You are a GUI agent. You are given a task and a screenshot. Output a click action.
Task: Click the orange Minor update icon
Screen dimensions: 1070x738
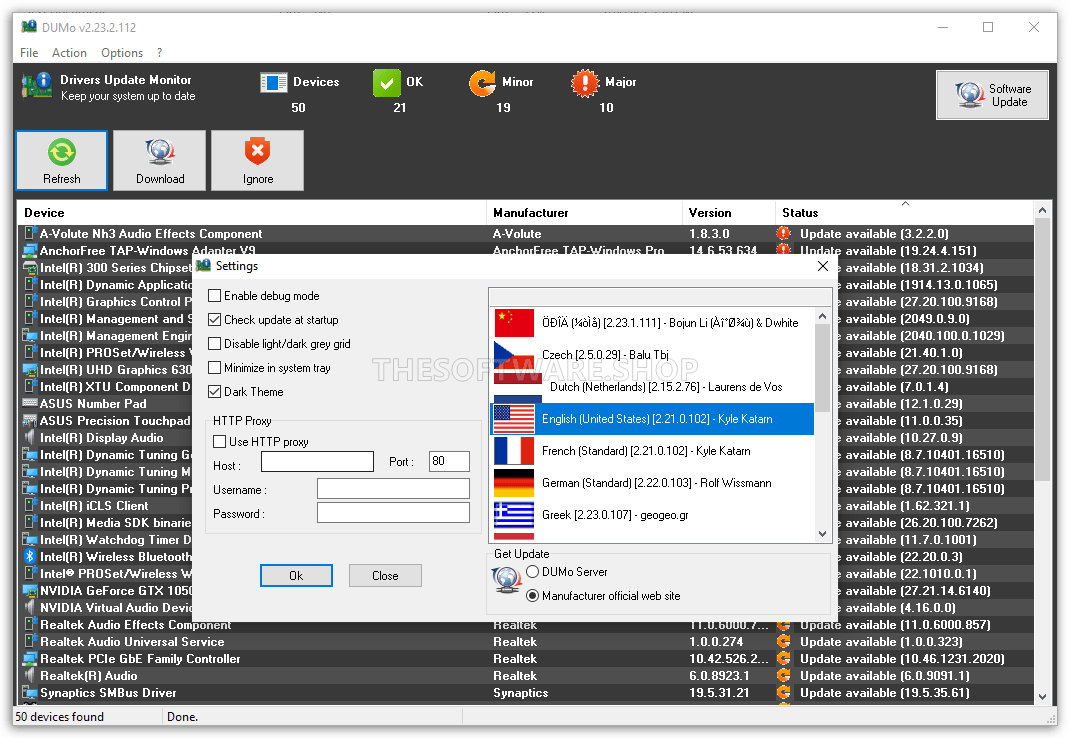pyautogui.click(x=482, y=83)
